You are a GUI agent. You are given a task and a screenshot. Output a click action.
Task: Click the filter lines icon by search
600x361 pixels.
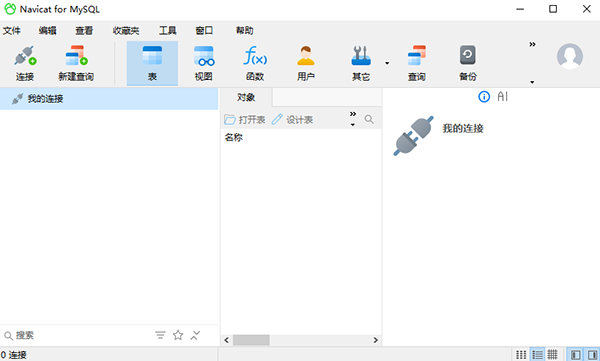click(160, 335)
